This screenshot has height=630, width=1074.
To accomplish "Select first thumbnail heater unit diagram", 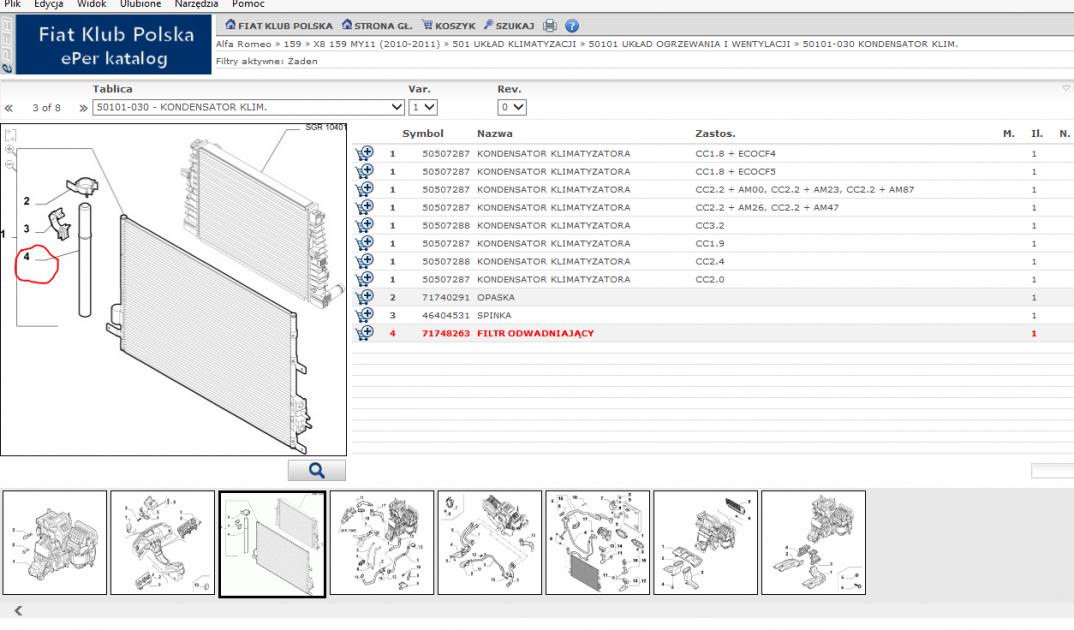I will (x=55, y=542).
